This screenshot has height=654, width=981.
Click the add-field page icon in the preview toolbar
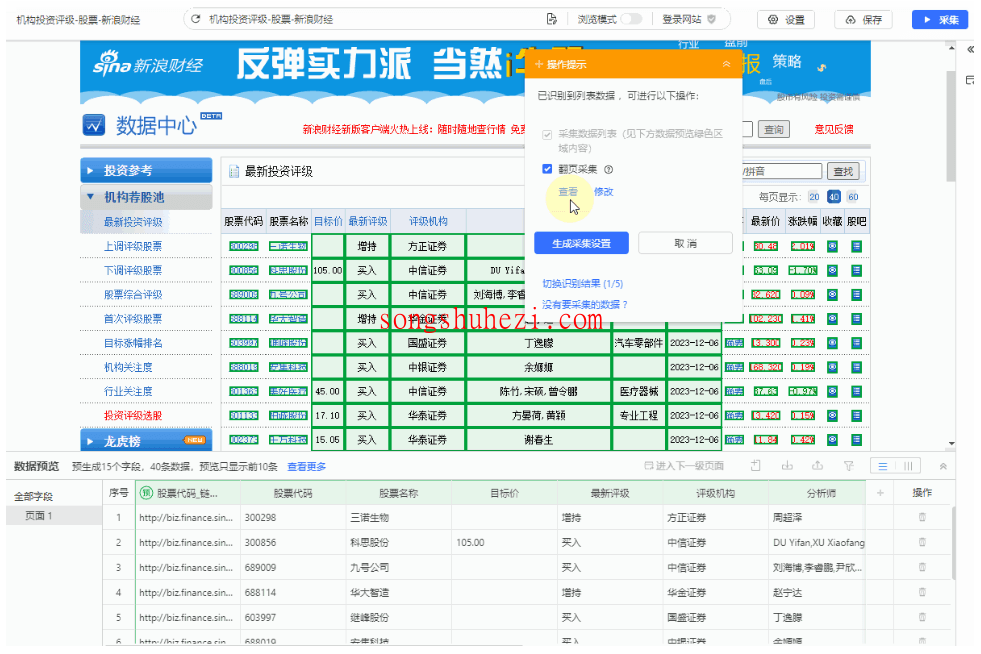(756, 466)
